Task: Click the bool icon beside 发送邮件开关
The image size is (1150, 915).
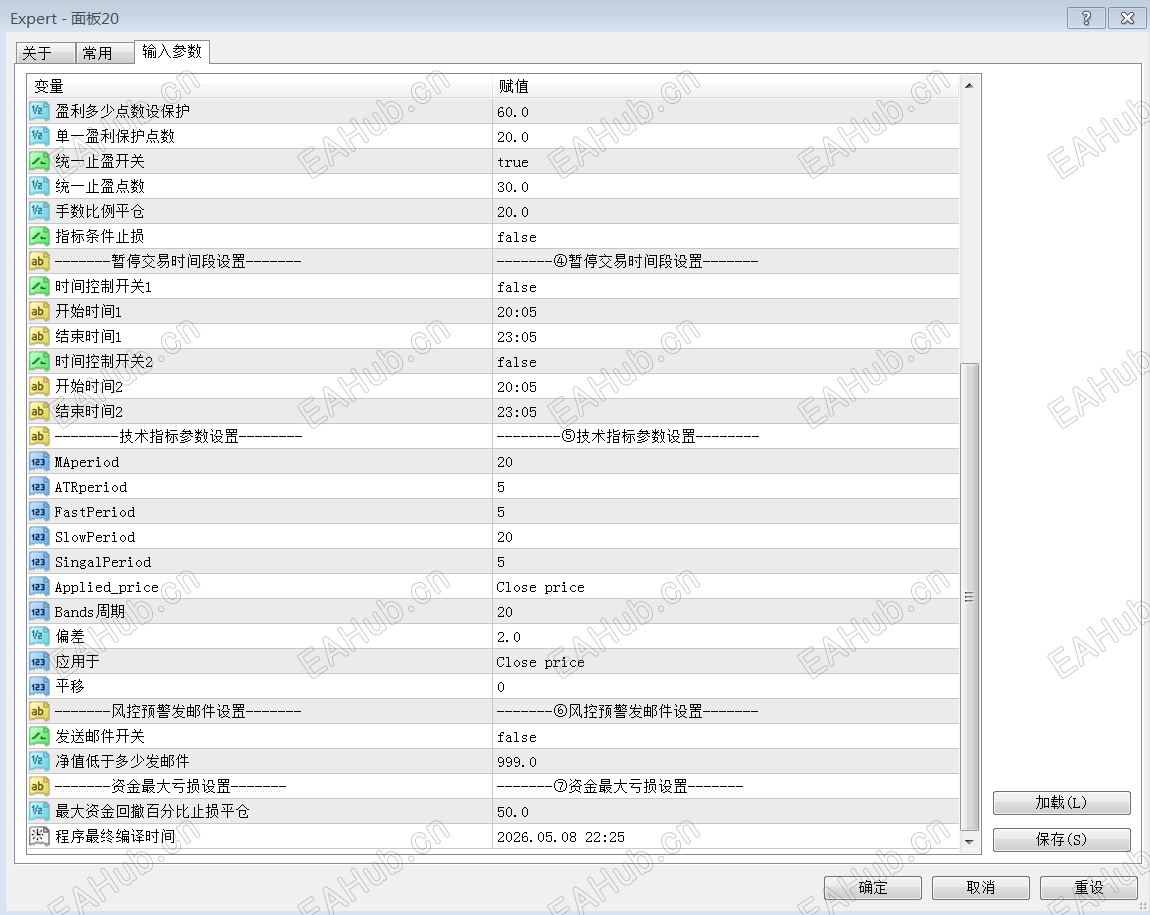Action: point(38,736)
